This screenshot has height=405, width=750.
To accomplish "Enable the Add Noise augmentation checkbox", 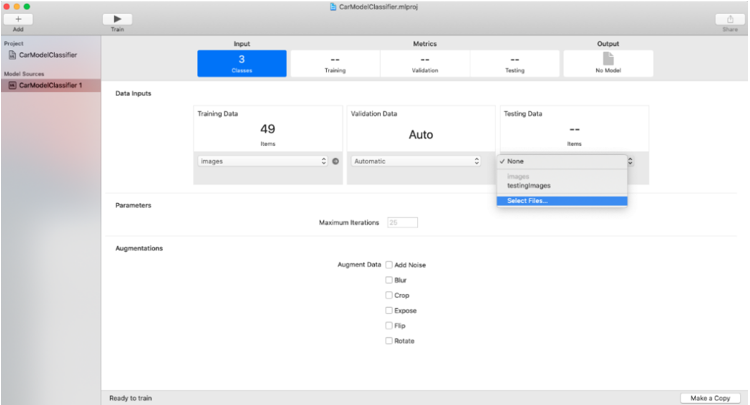I will coord(389,265).
